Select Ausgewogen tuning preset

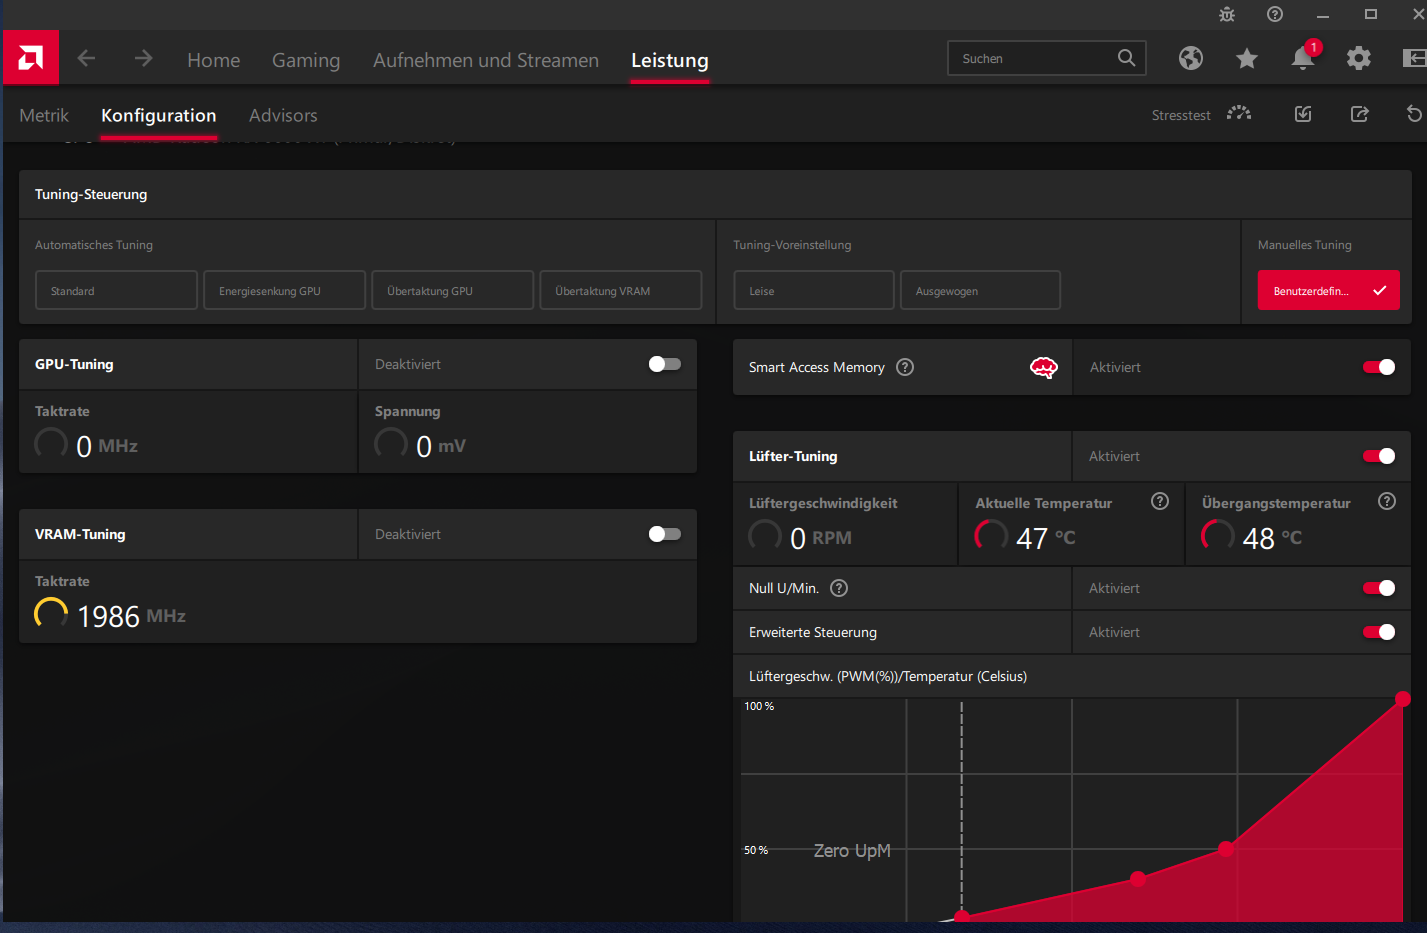[x=980, y=290]
